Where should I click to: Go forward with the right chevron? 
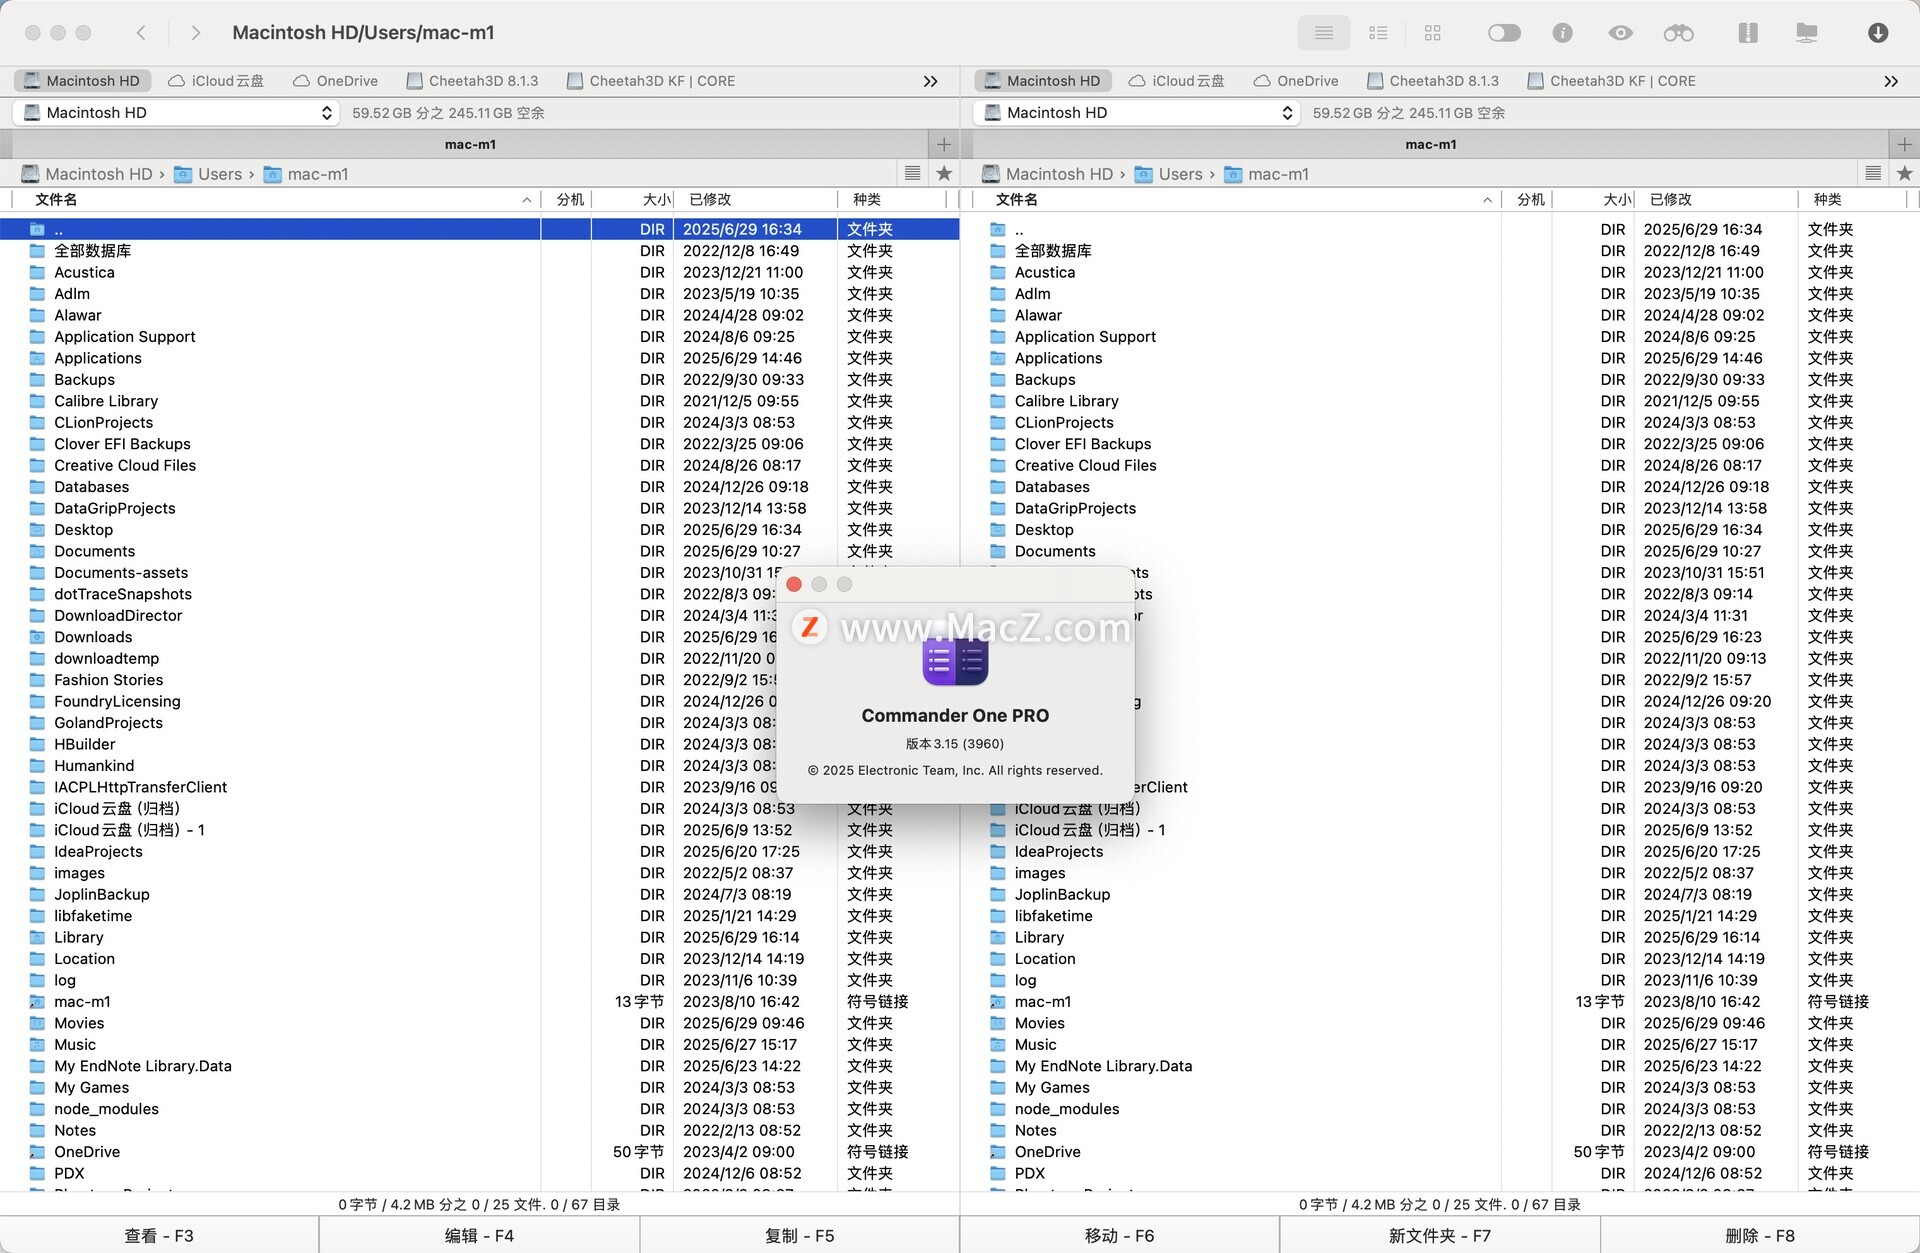(195, 33)
